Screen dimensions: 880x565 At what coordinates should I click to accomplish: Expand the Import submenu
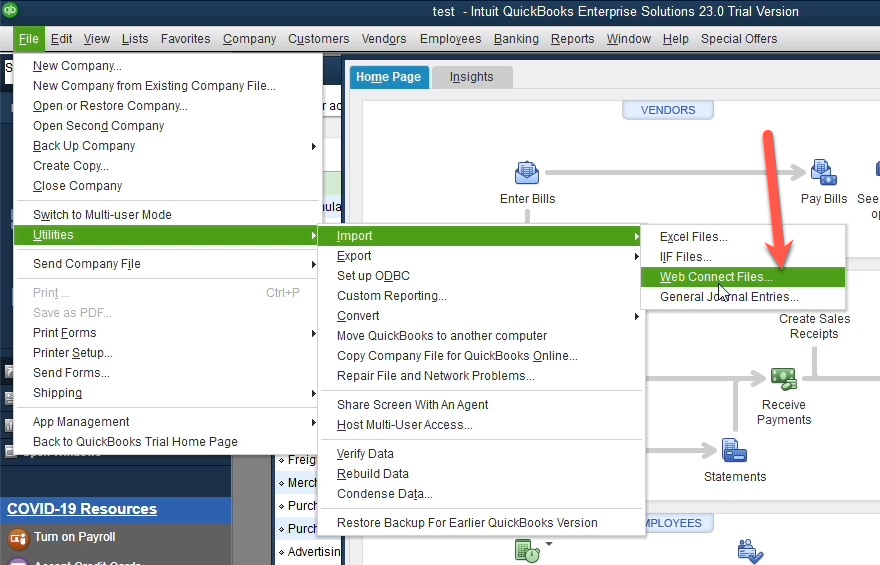click(480, 236)
